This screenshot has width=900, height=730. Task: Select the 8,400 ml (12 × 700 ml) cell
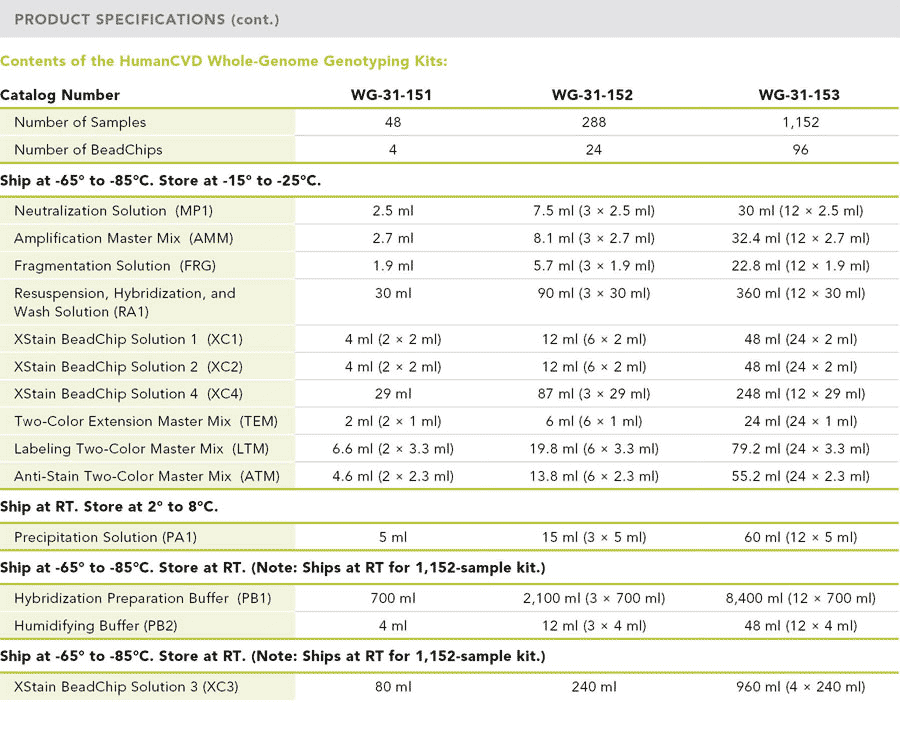coord(801,598)
